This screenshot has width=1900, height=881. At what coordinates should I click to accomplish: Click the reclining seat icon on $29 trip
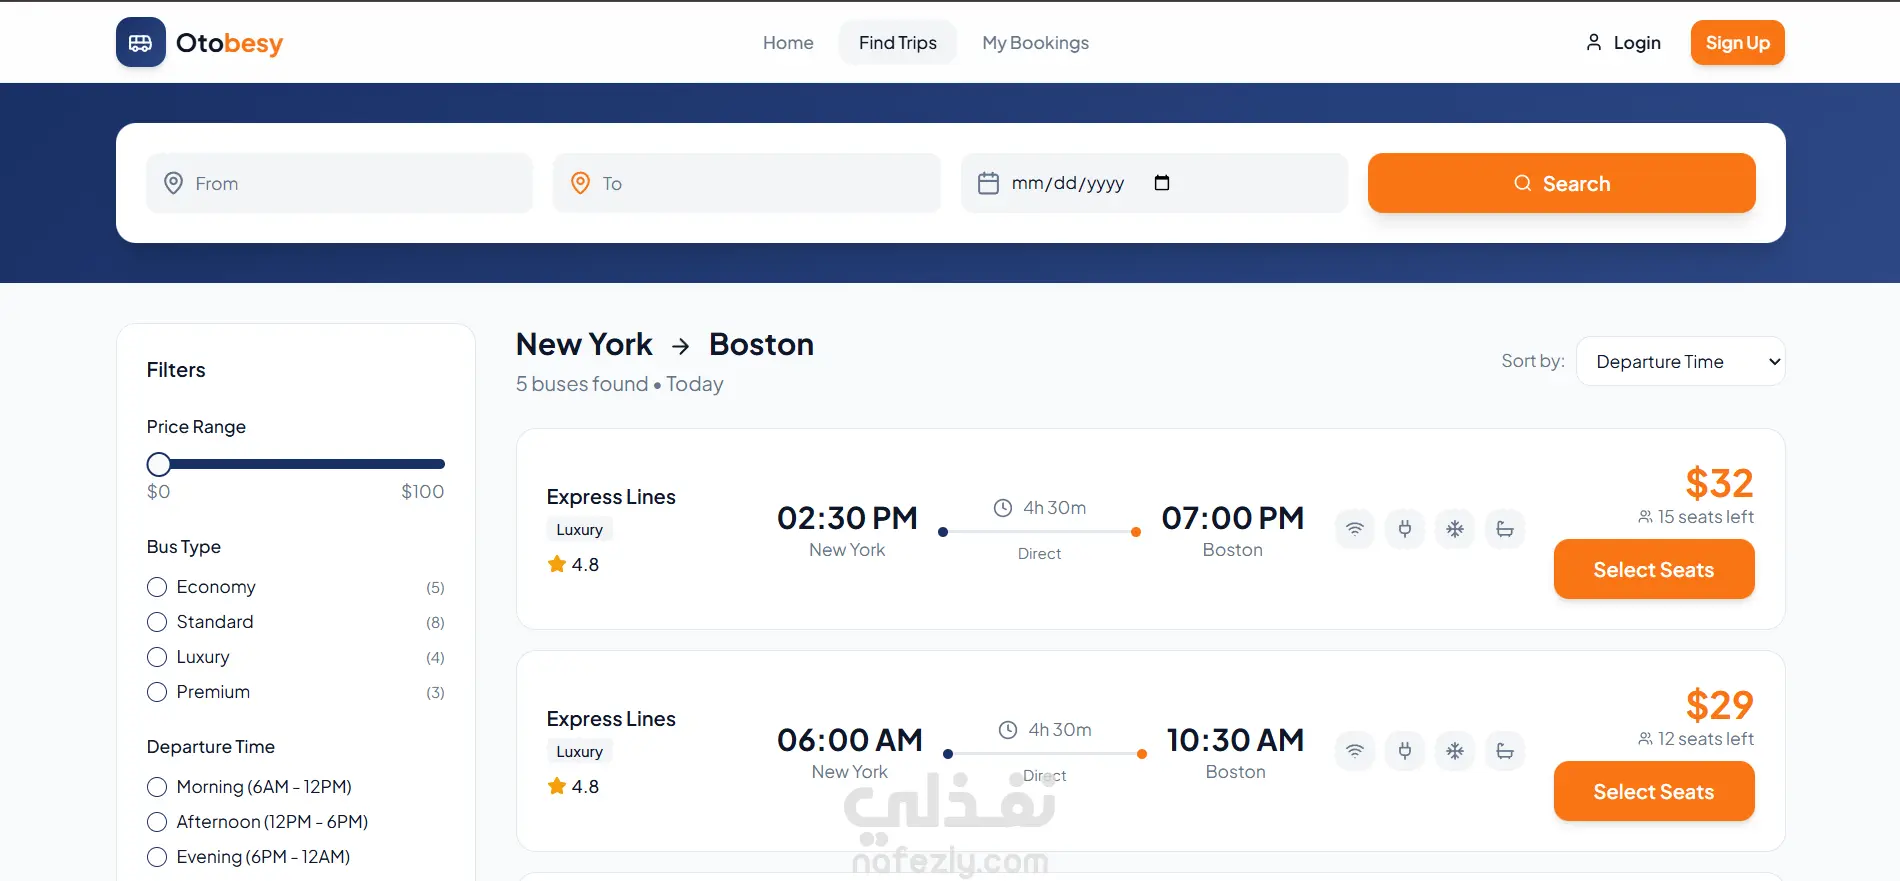1505,751
